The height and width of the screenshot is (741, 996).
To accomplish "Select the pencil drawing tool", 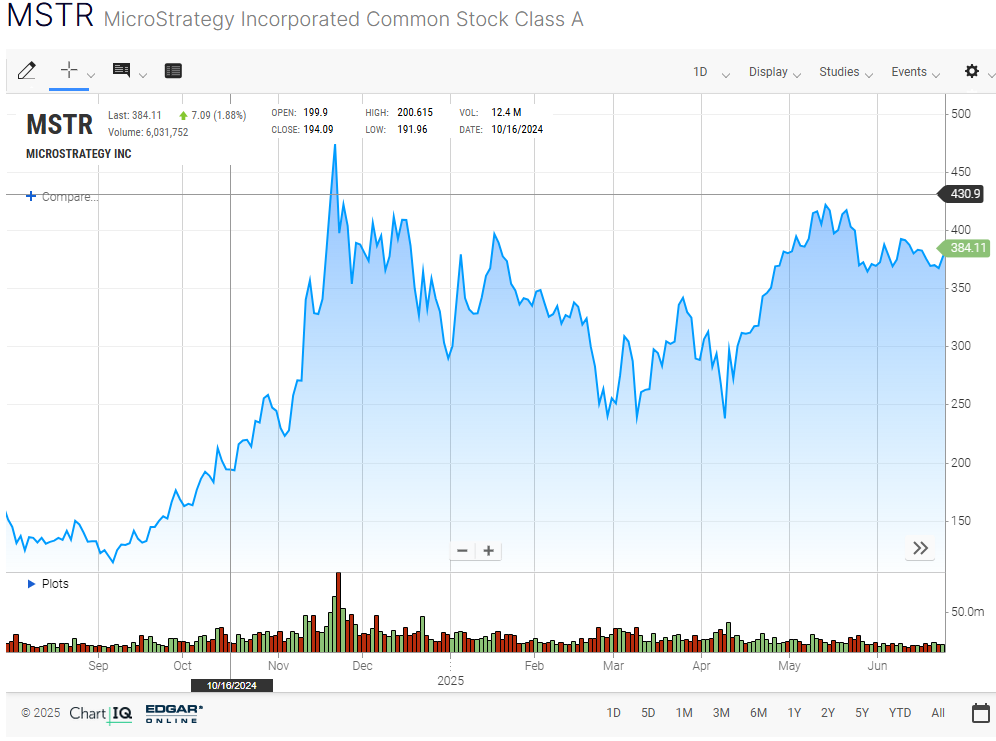I will click(27, 70).
